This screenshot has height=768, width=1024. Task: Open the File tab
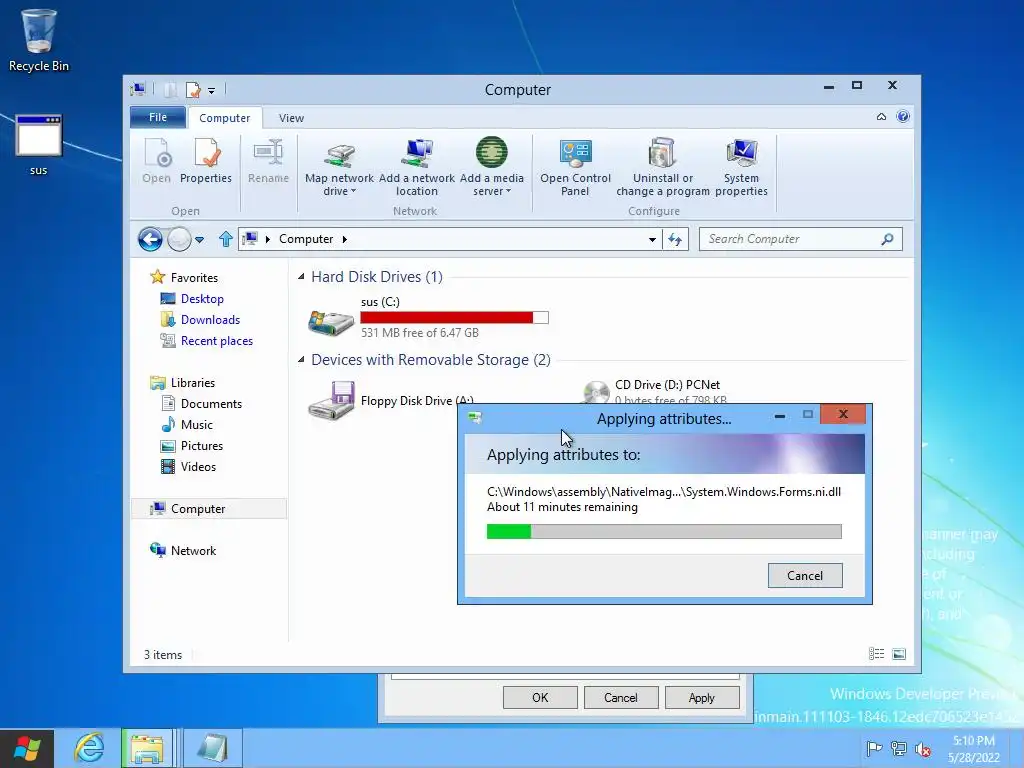pos(158,118)
